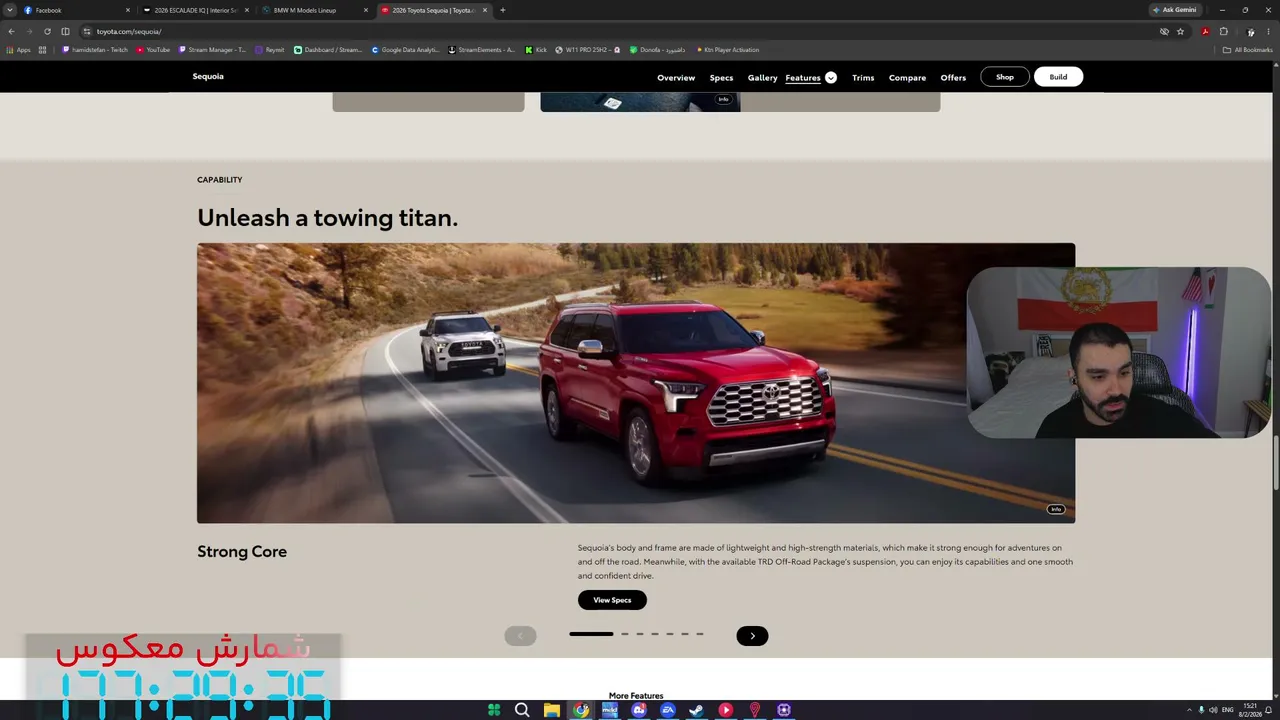This screenshot has height=720, width=1280.
Task: Open Windows taskbar search
Action: pyautogui.click(x=522, y=710)
